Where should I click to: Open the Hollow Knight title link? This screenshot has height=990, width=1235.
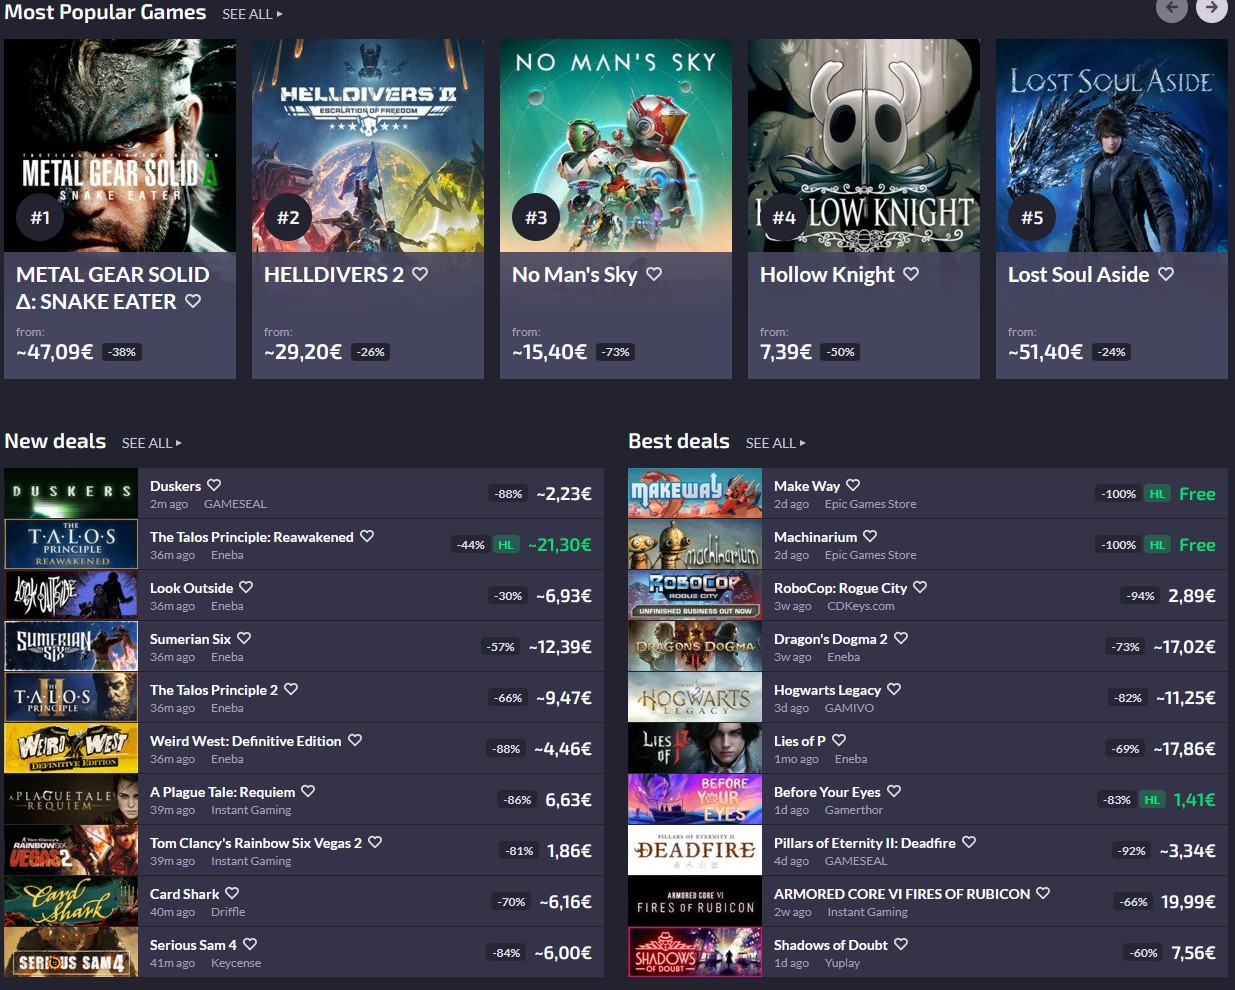[x=827, y=275]
